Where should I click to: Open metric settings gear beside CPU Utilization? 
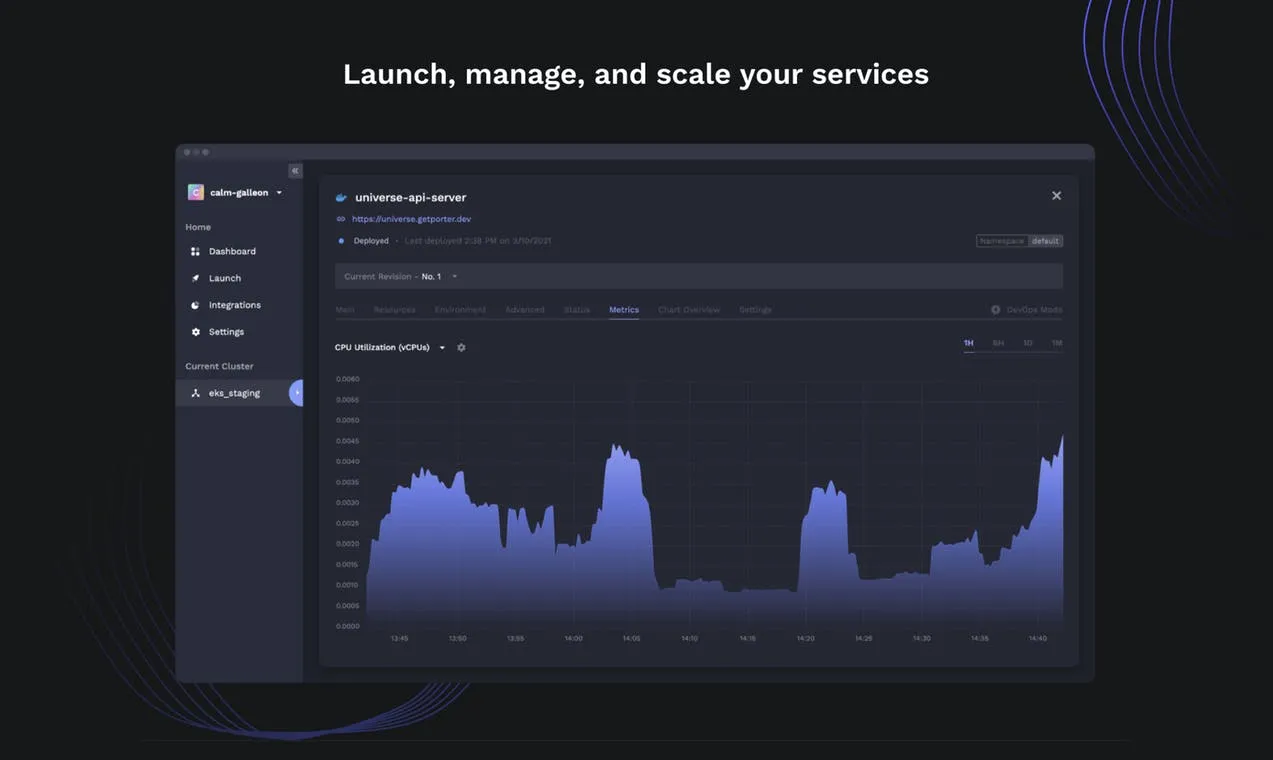click(x=461, y=348)
